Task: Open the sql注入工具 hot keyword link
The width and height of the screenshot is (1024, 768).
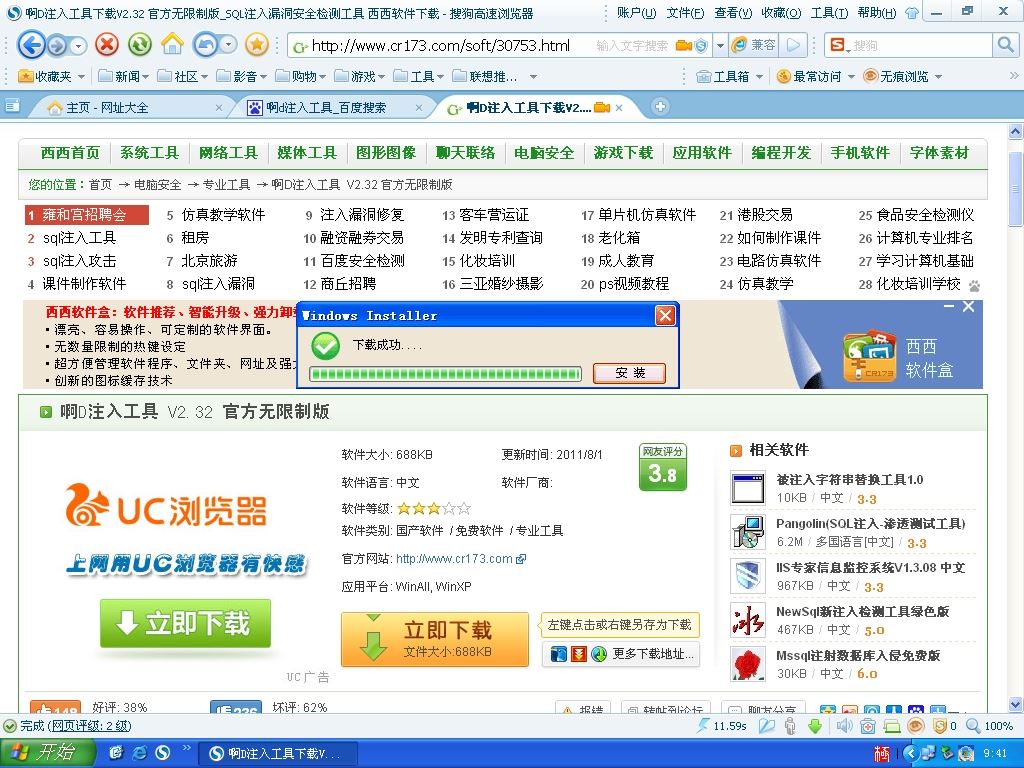Action: point(79,238)
